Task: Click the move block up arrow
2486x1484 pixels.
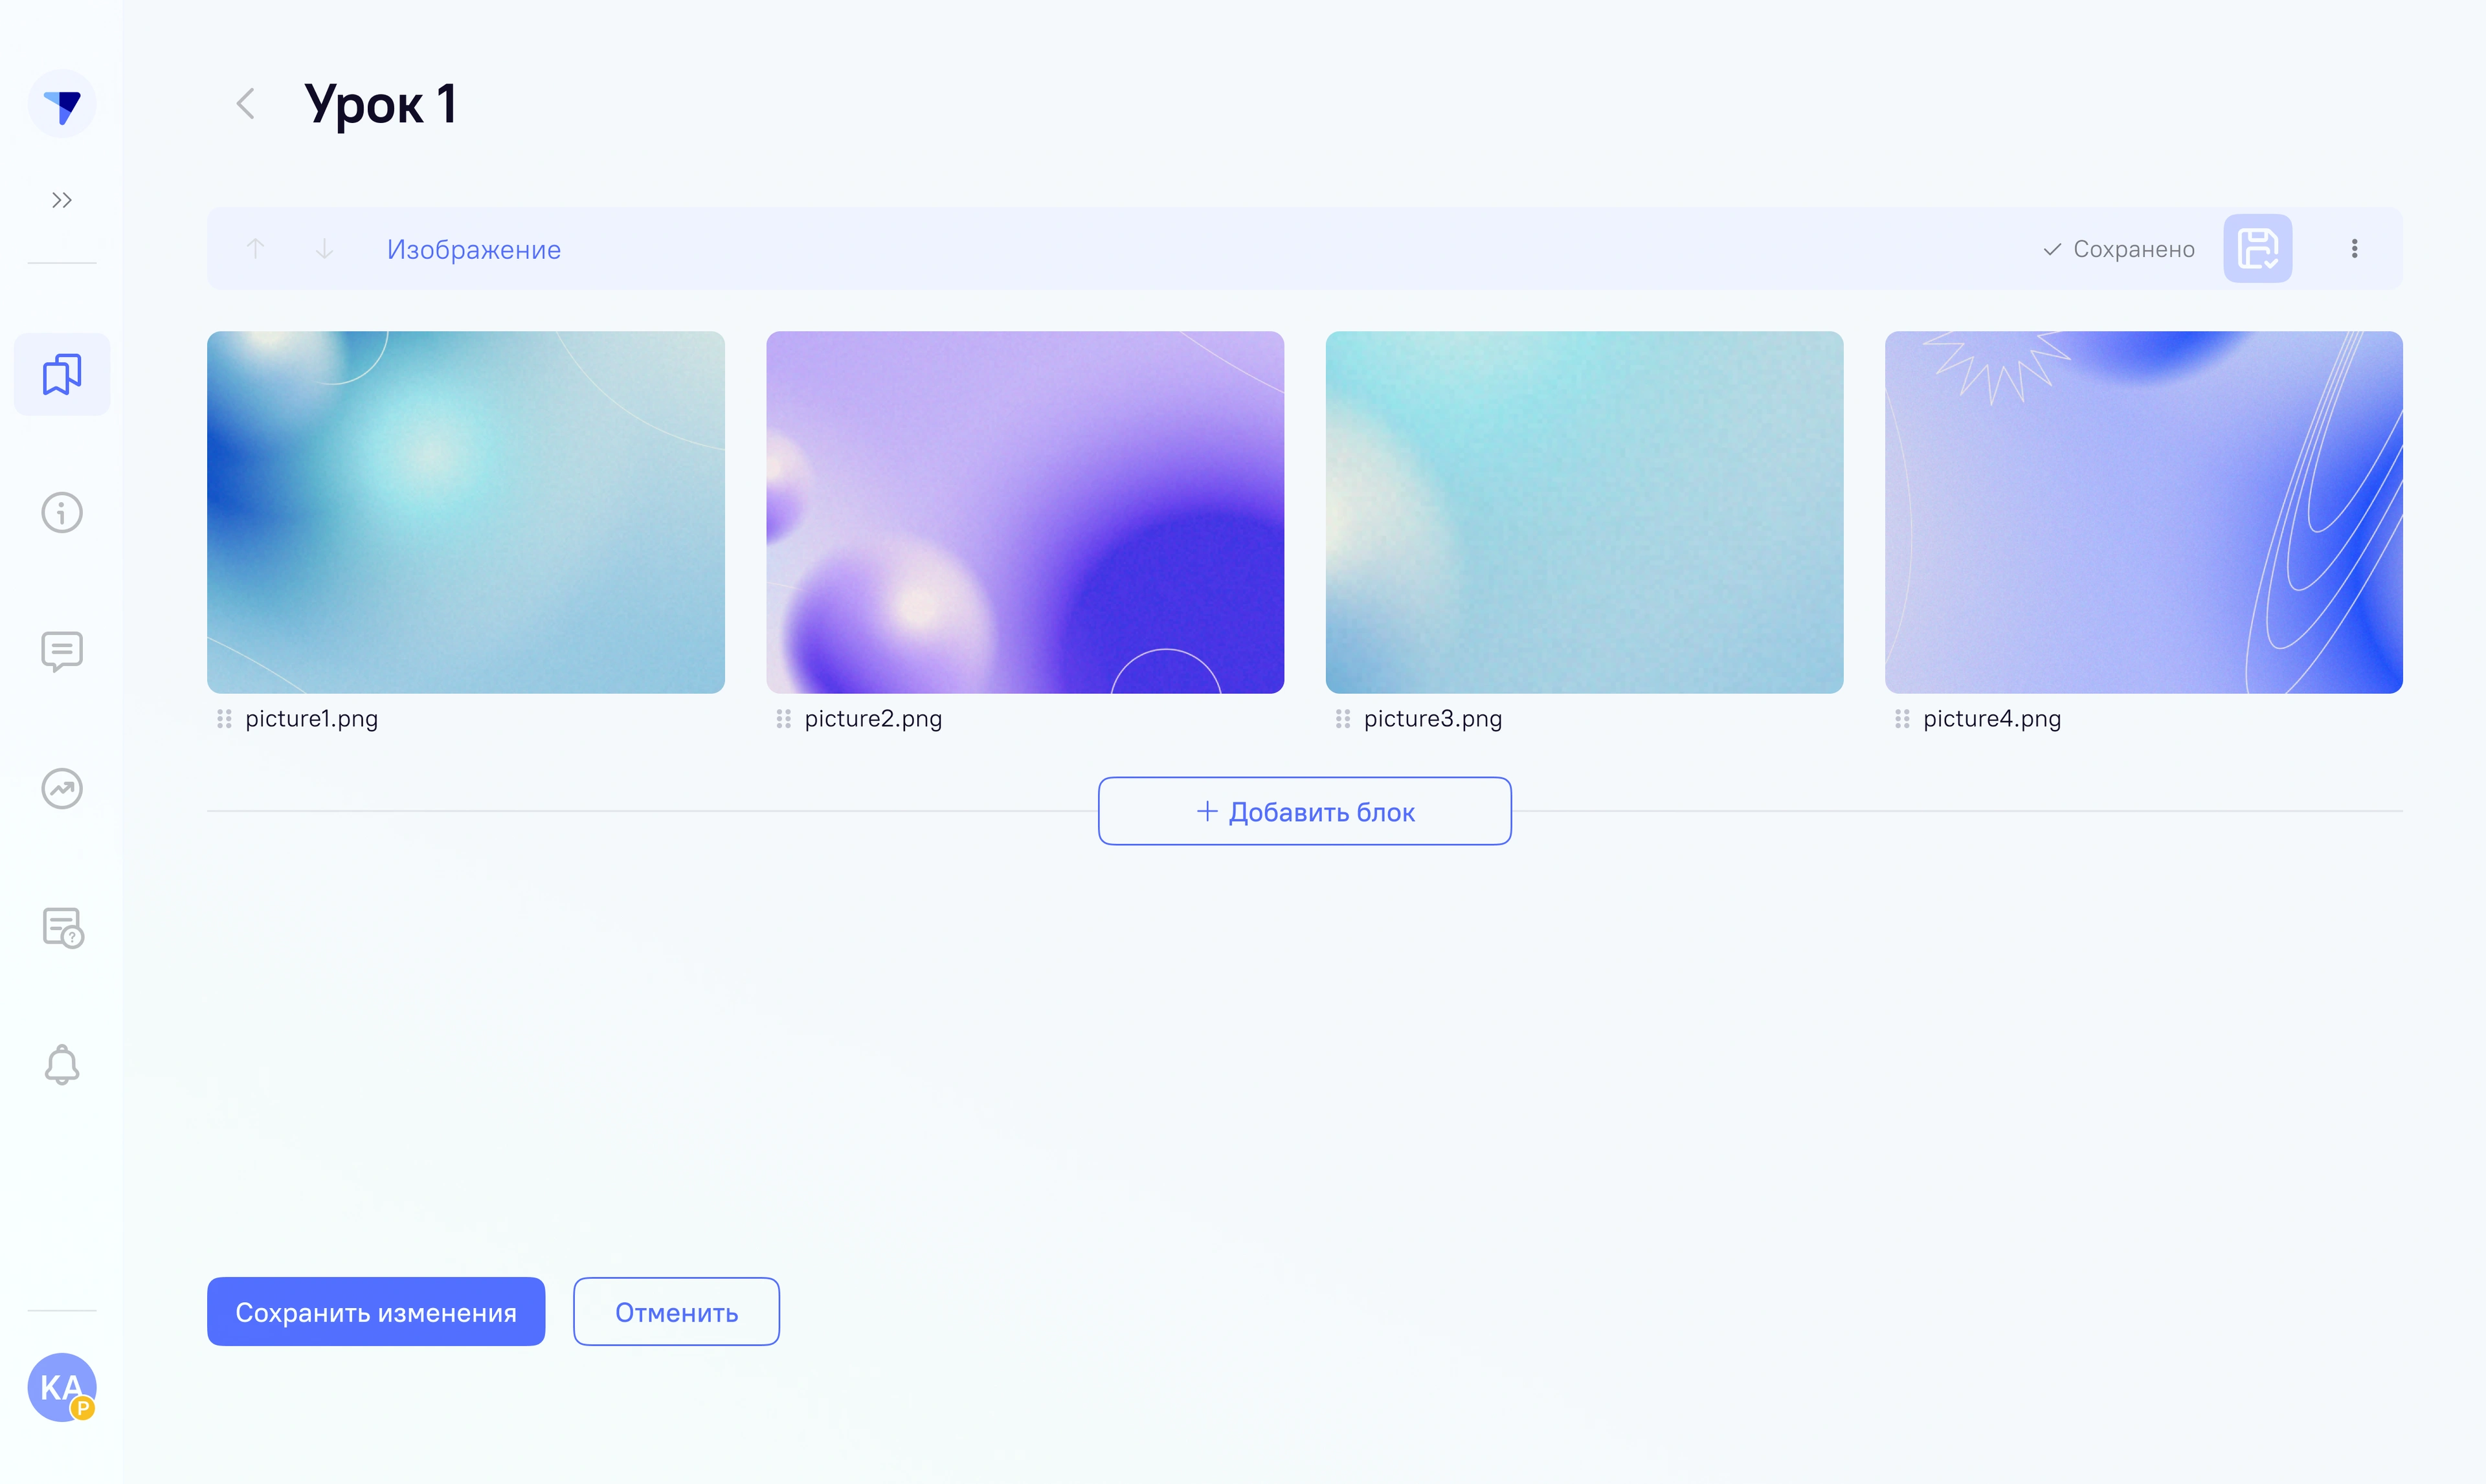Action: pyautogui.click(x=256, y=248)
